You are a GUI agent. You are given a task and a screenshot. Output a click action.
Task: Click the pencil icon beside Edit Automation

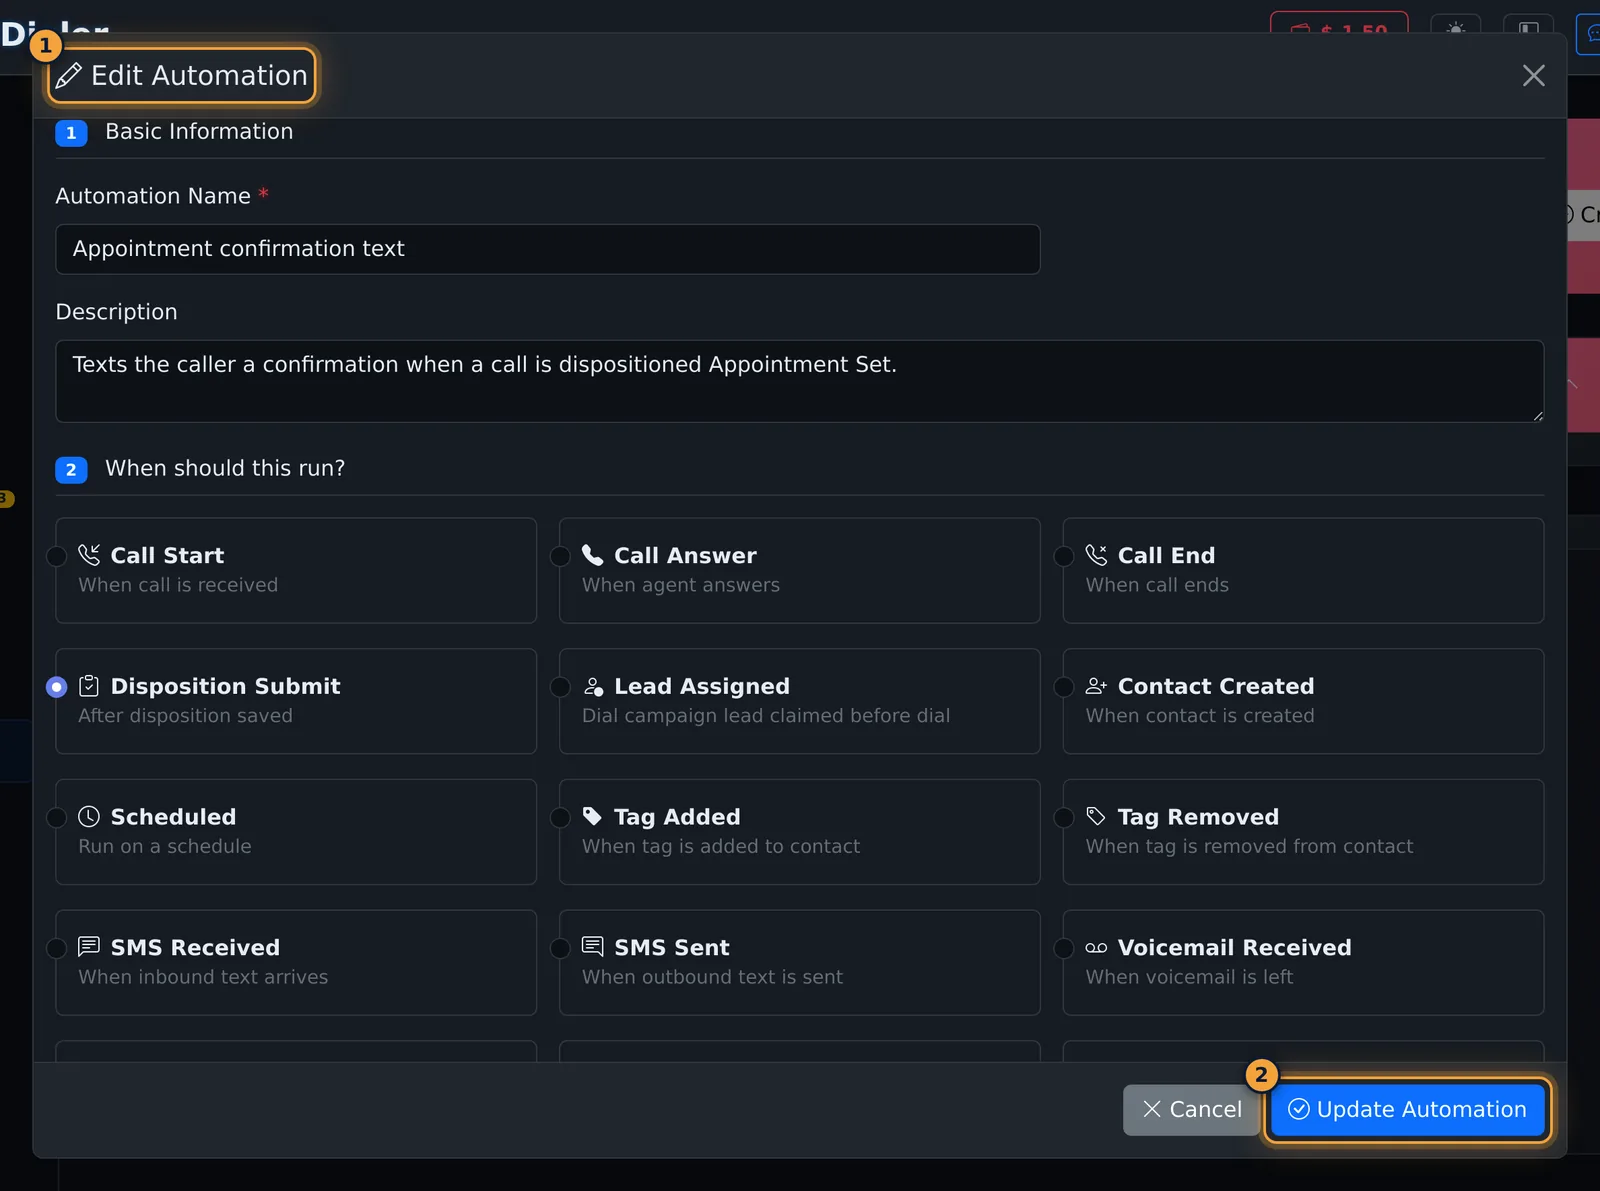click(x=69, y=76)
